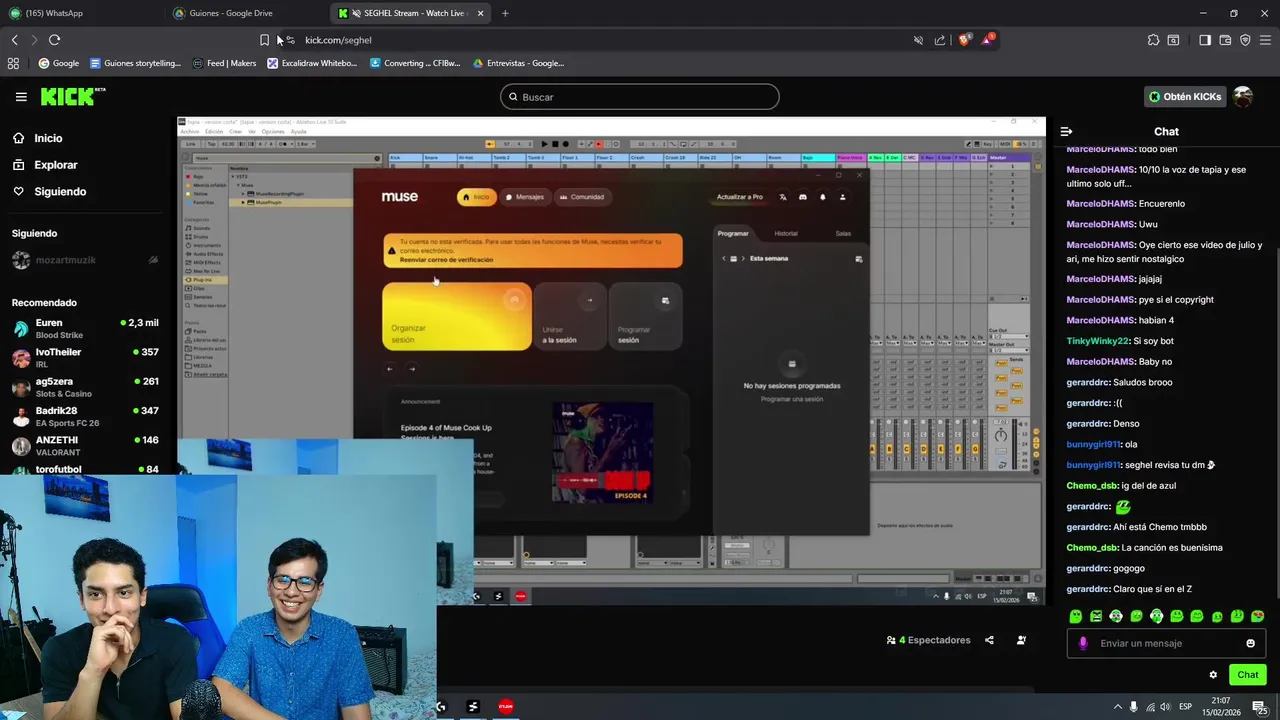
Task: Open Badrik28 recommended channel
Action: point(85,416)
